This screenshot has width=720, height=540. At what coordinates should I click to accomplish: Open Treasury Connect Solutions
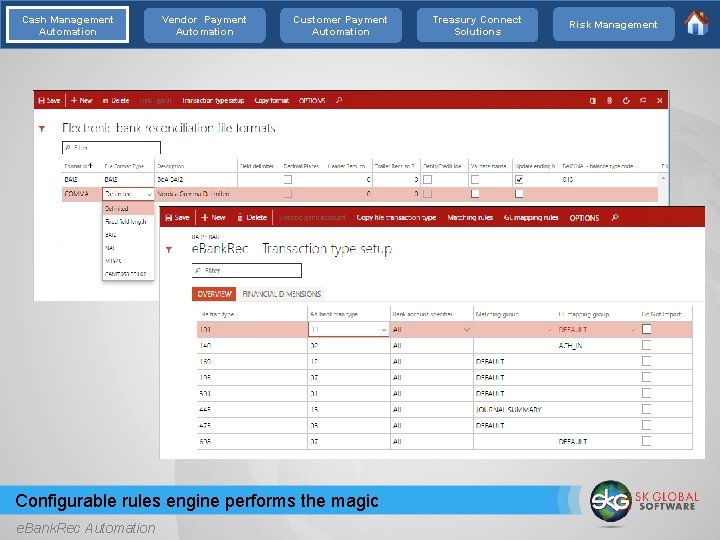477,25
